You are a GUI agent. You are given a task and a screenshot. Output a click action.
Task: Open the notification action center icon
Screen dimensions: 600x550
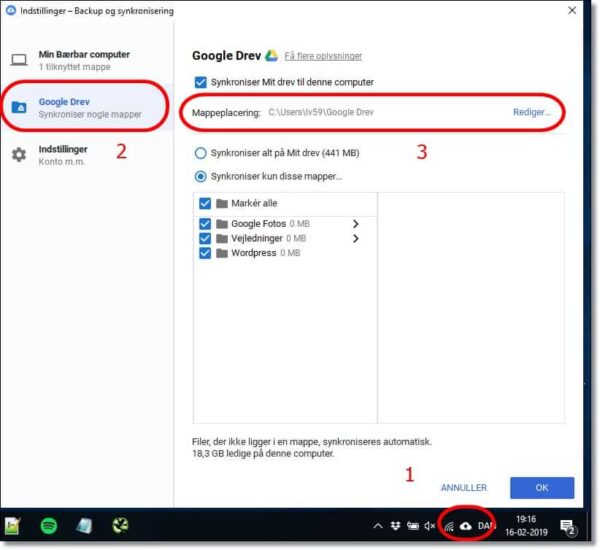(568, 527)
